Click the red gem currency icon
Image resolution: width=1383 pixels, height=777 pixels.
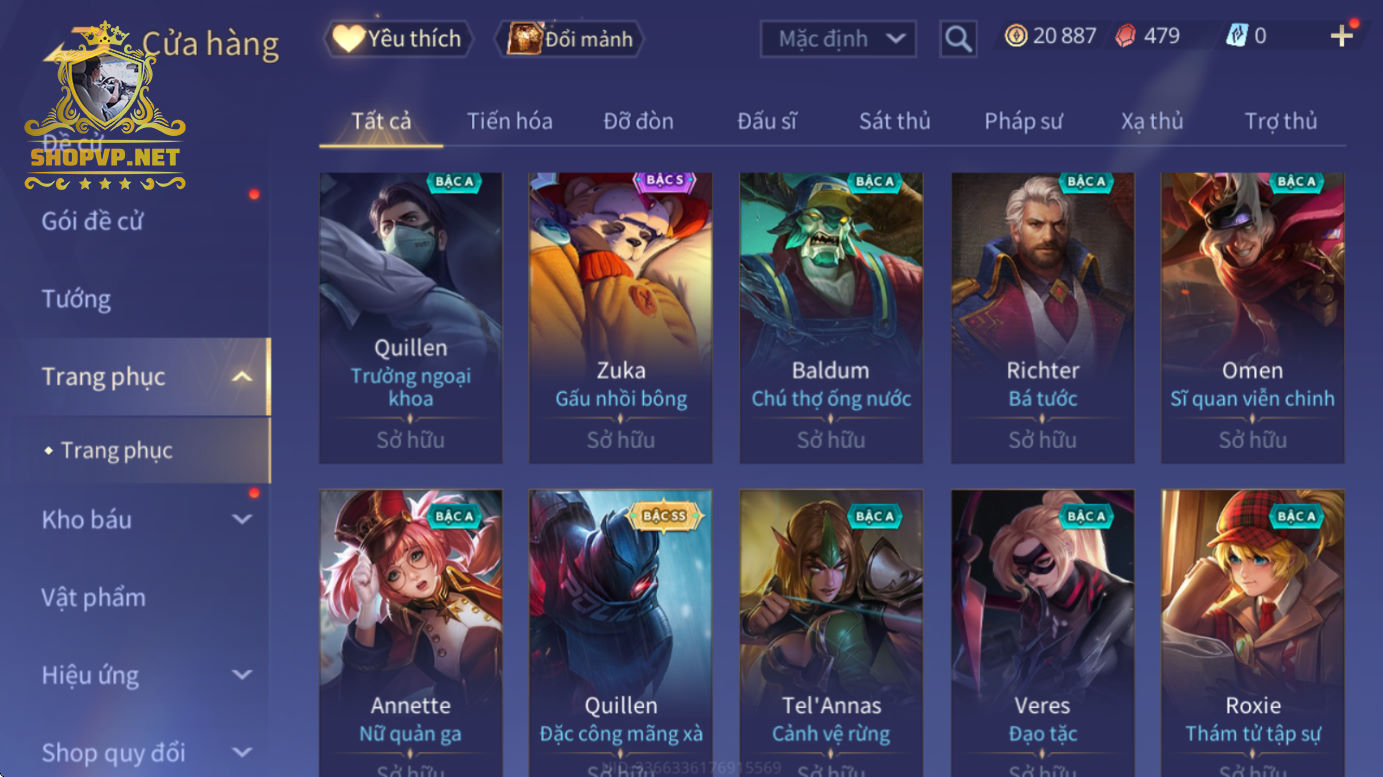(1126, 36)
